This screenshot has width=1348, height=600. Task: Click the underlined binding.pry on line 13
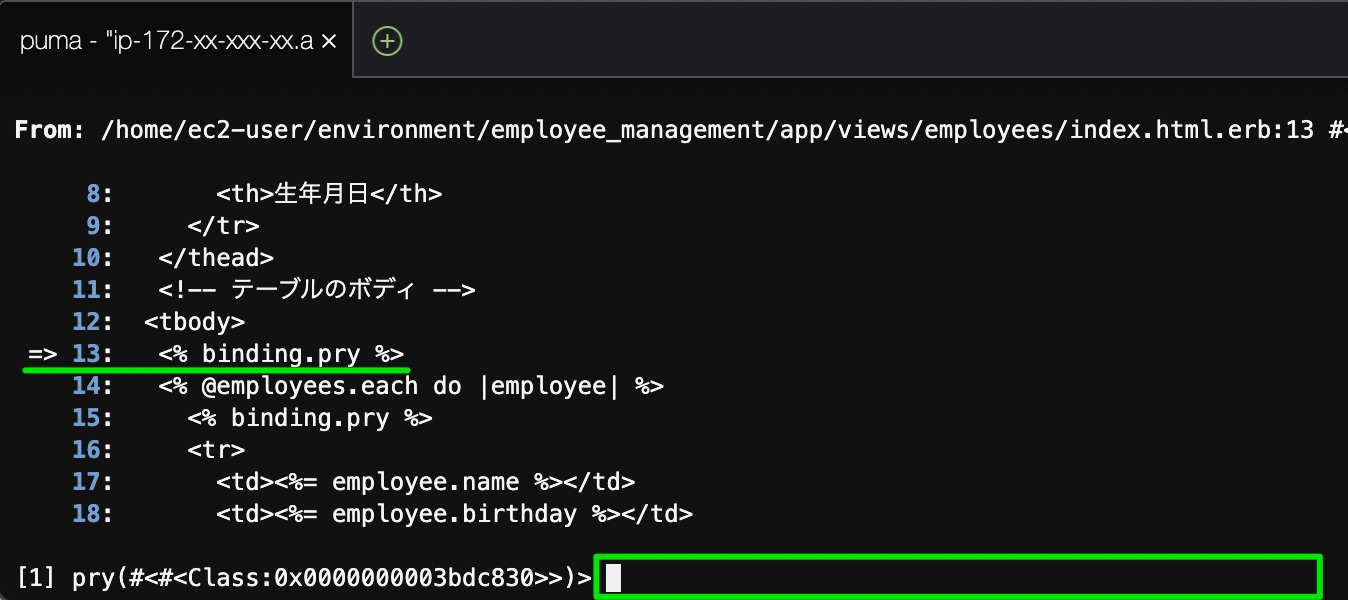(281, 354)
